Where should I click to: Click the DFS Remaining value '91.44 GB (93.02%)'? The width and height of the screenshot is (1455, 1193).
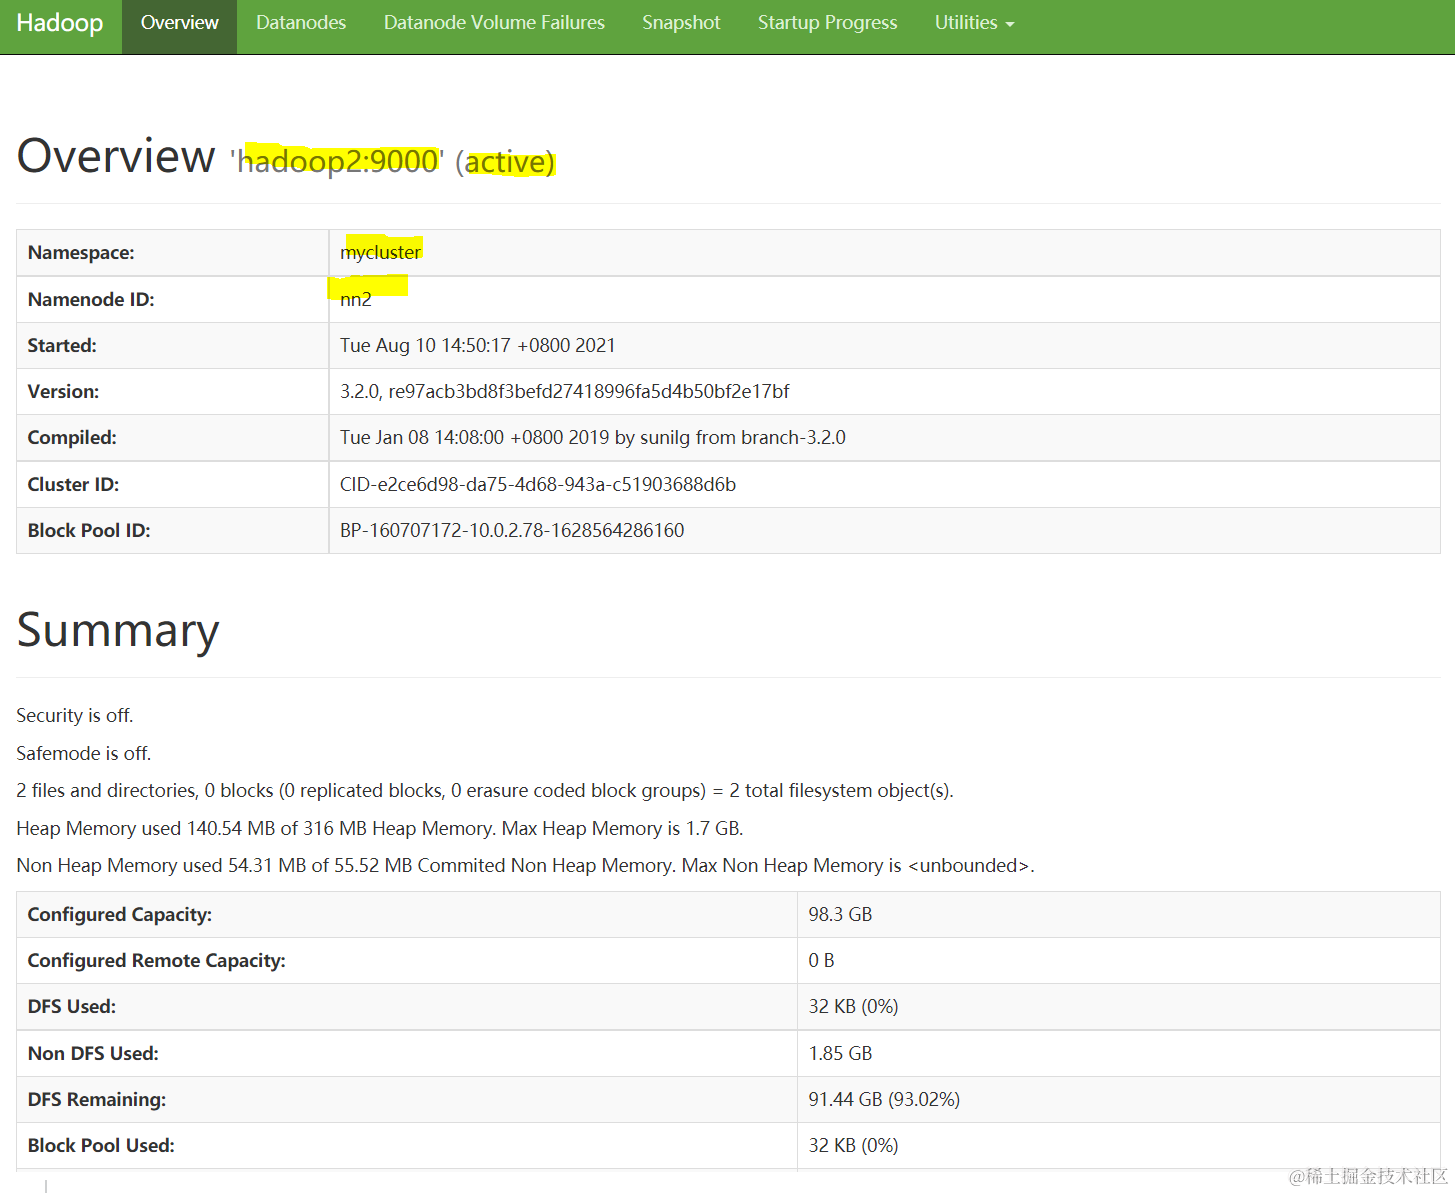[884, 1099]
